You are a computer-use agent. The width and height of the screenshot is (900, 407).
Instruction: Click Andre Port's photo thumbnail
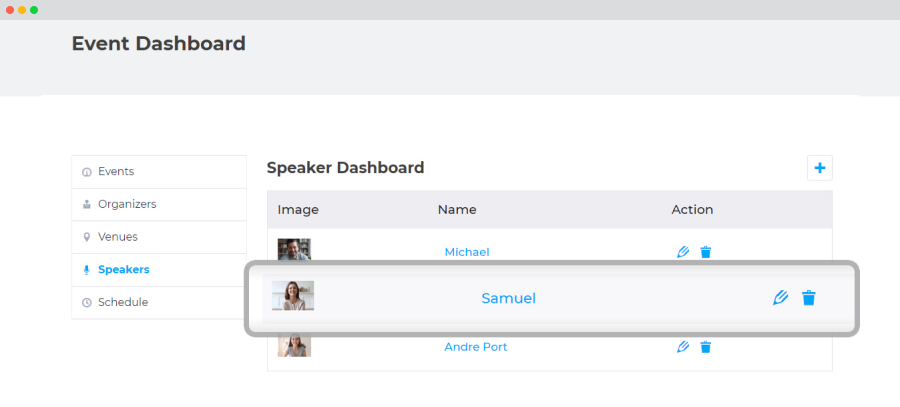pos(294,345)
